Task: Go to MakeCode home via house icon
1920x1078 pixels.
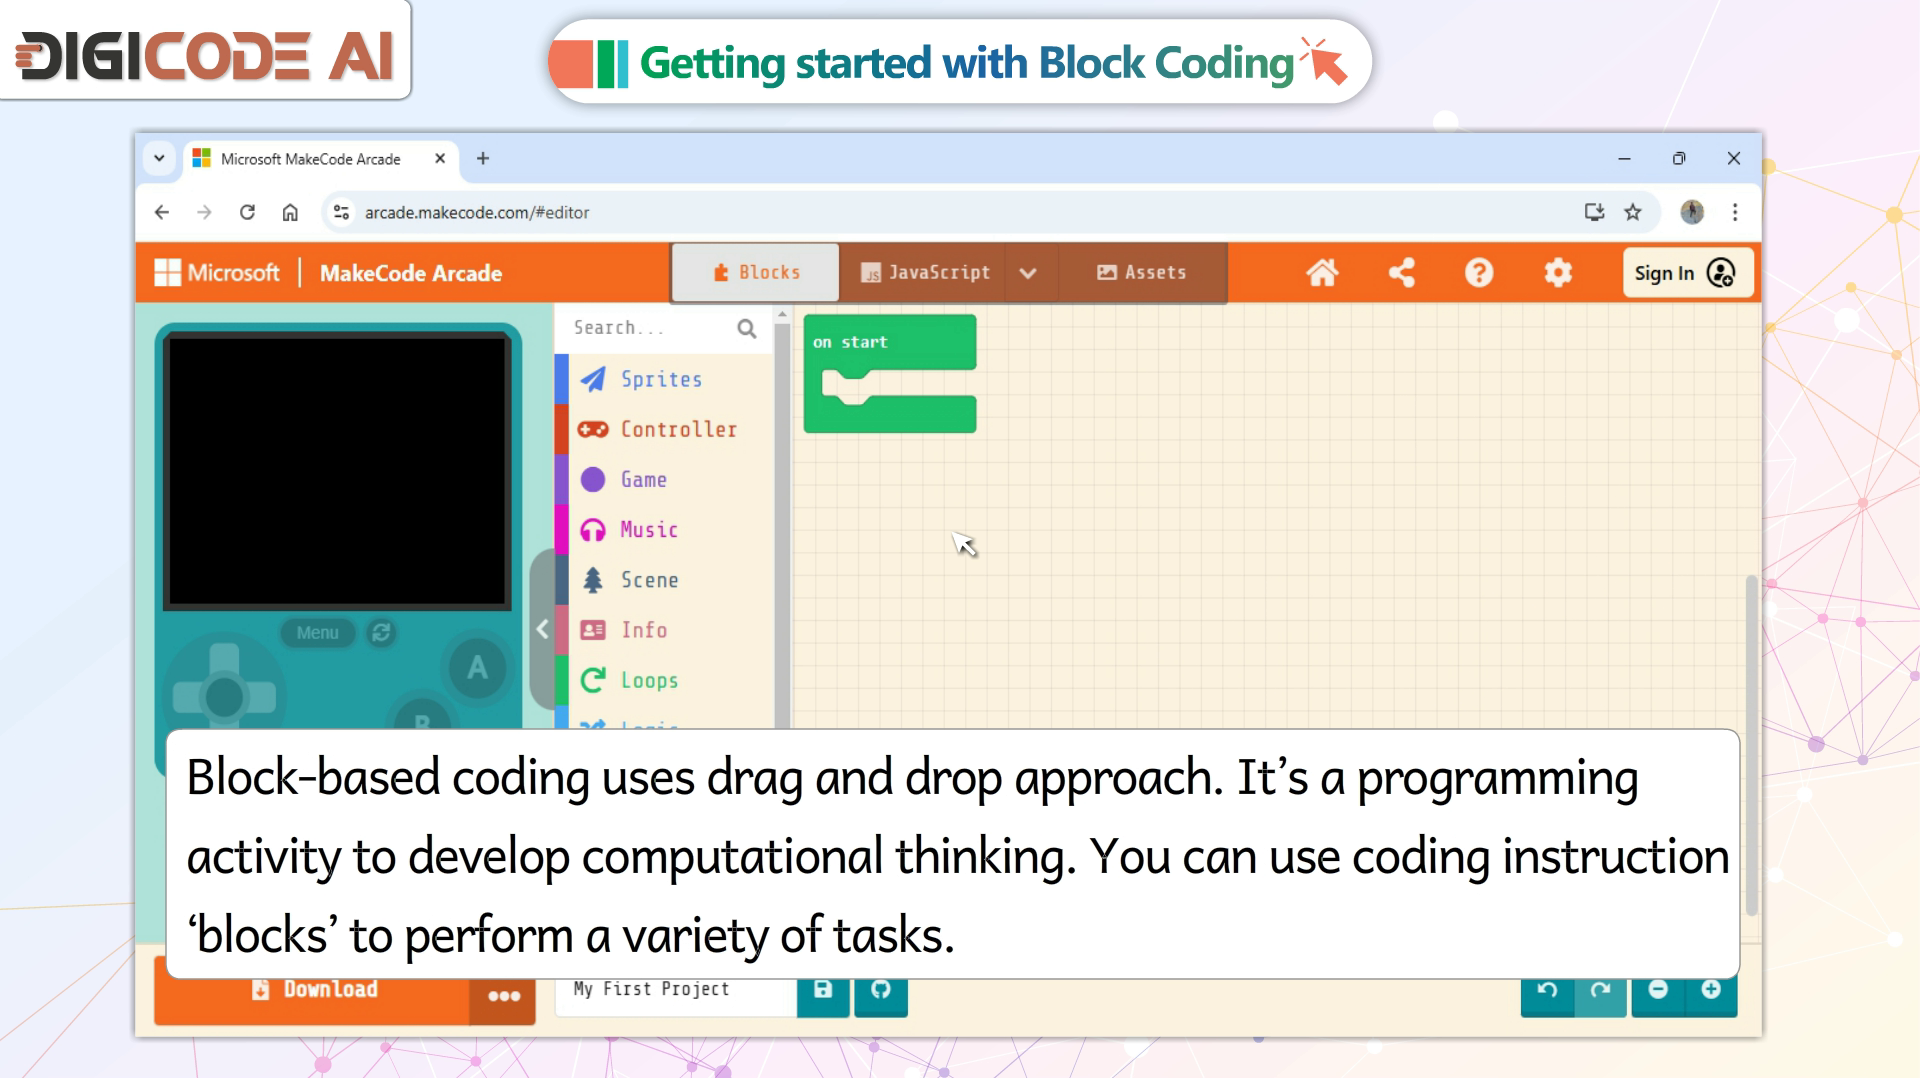Action: [1322, 272]
